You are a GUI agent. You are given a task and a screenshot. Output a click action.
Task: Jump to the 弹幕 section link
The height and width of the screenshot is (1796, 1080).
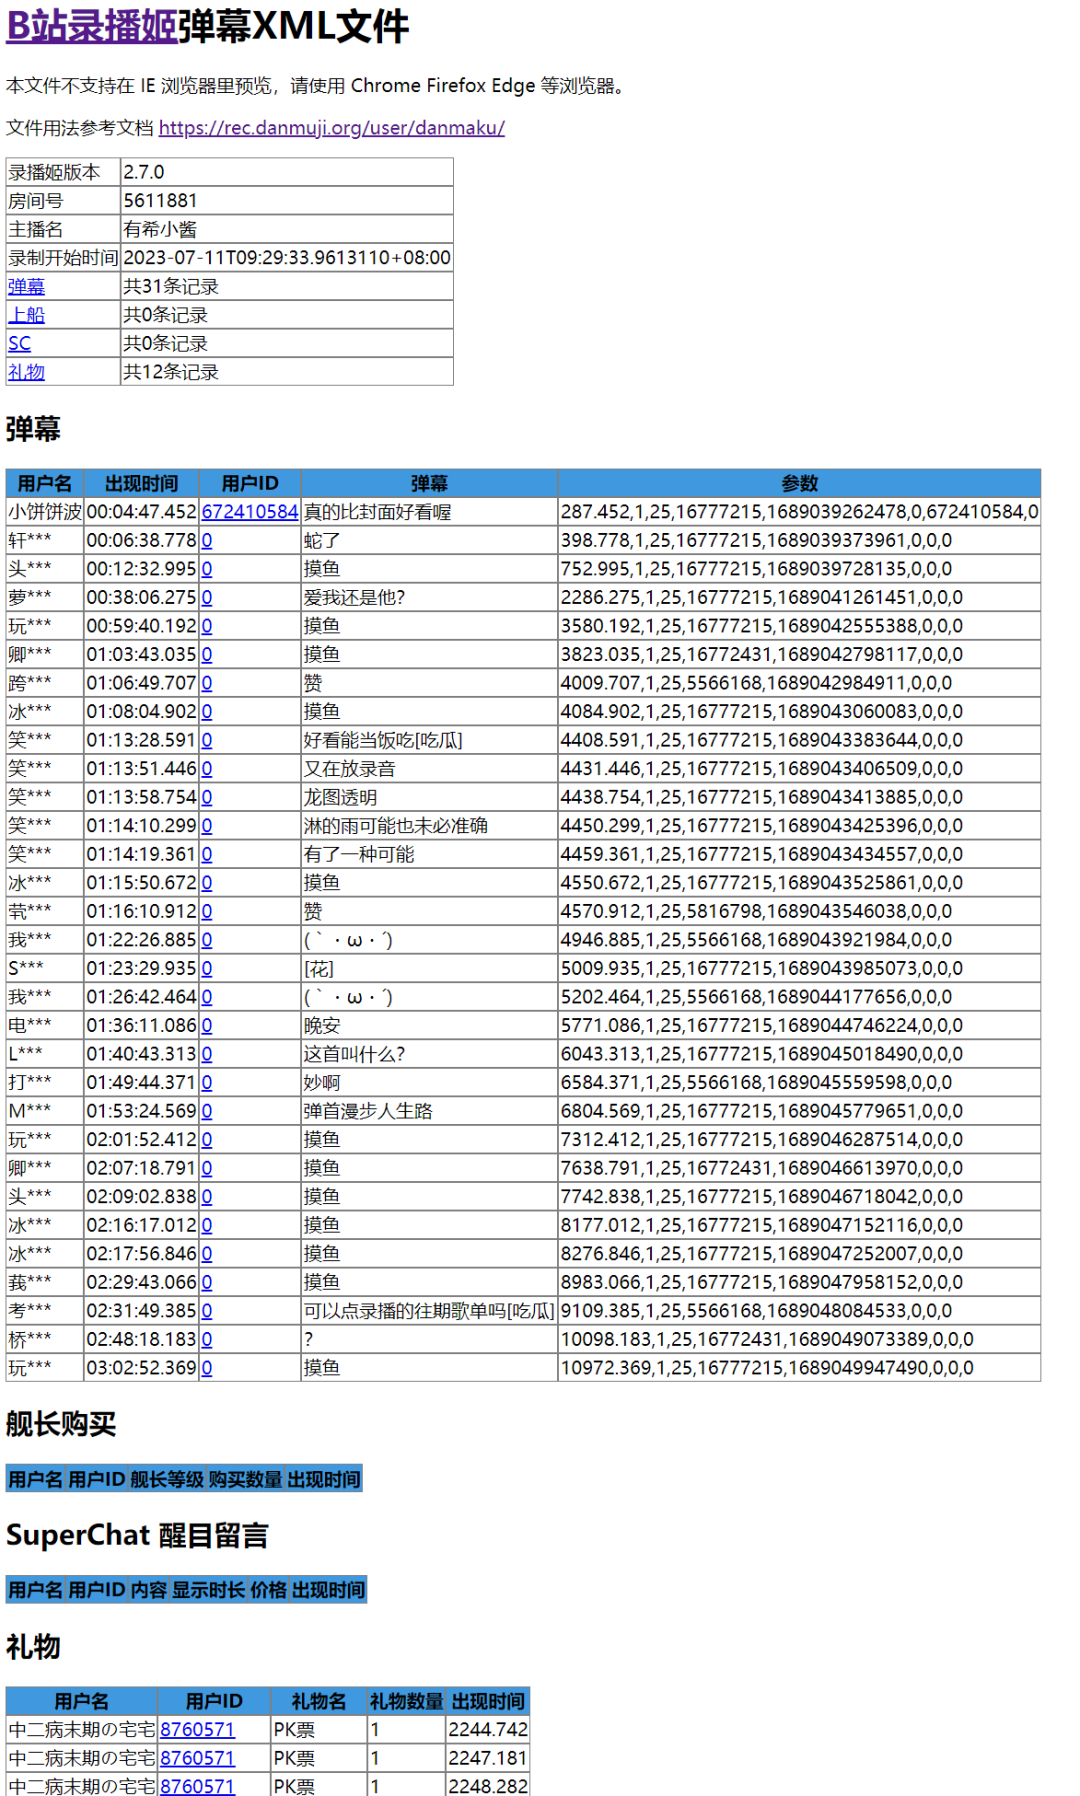click(x=26, y=286)
